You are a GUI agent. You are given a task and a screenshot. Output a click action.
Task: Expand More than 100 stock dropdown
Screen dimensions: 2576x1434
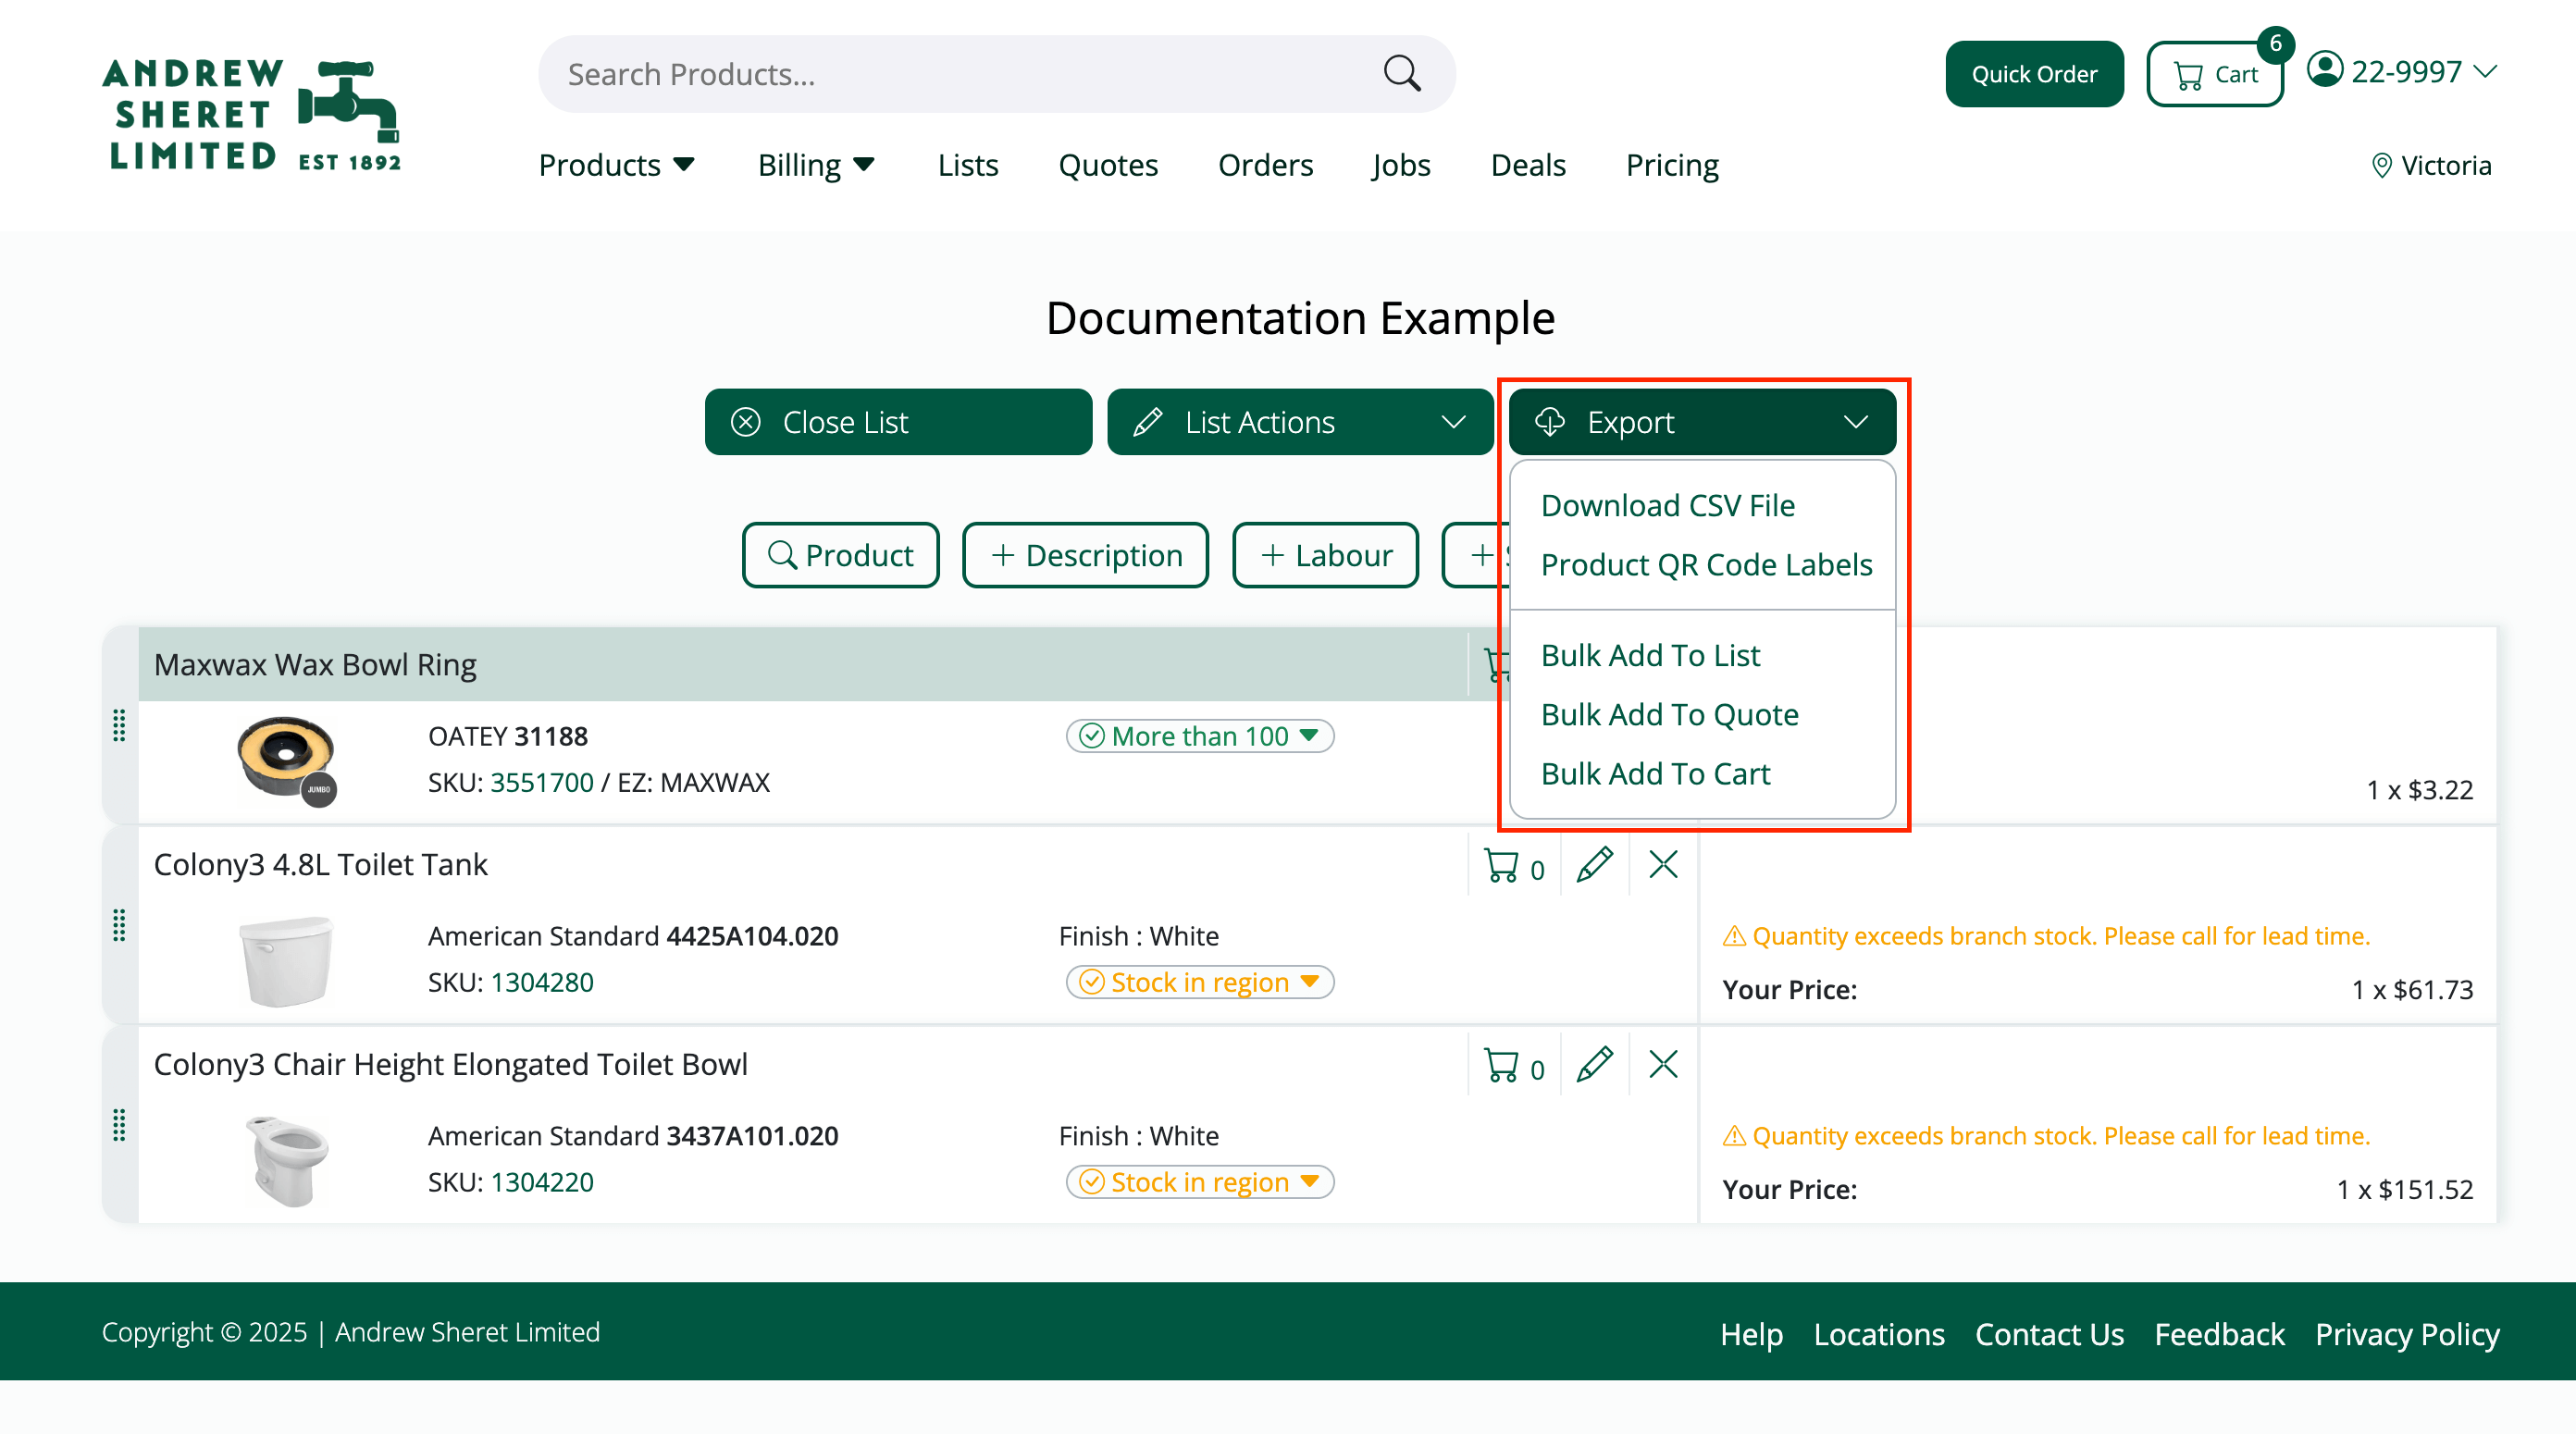[1200, 736]
